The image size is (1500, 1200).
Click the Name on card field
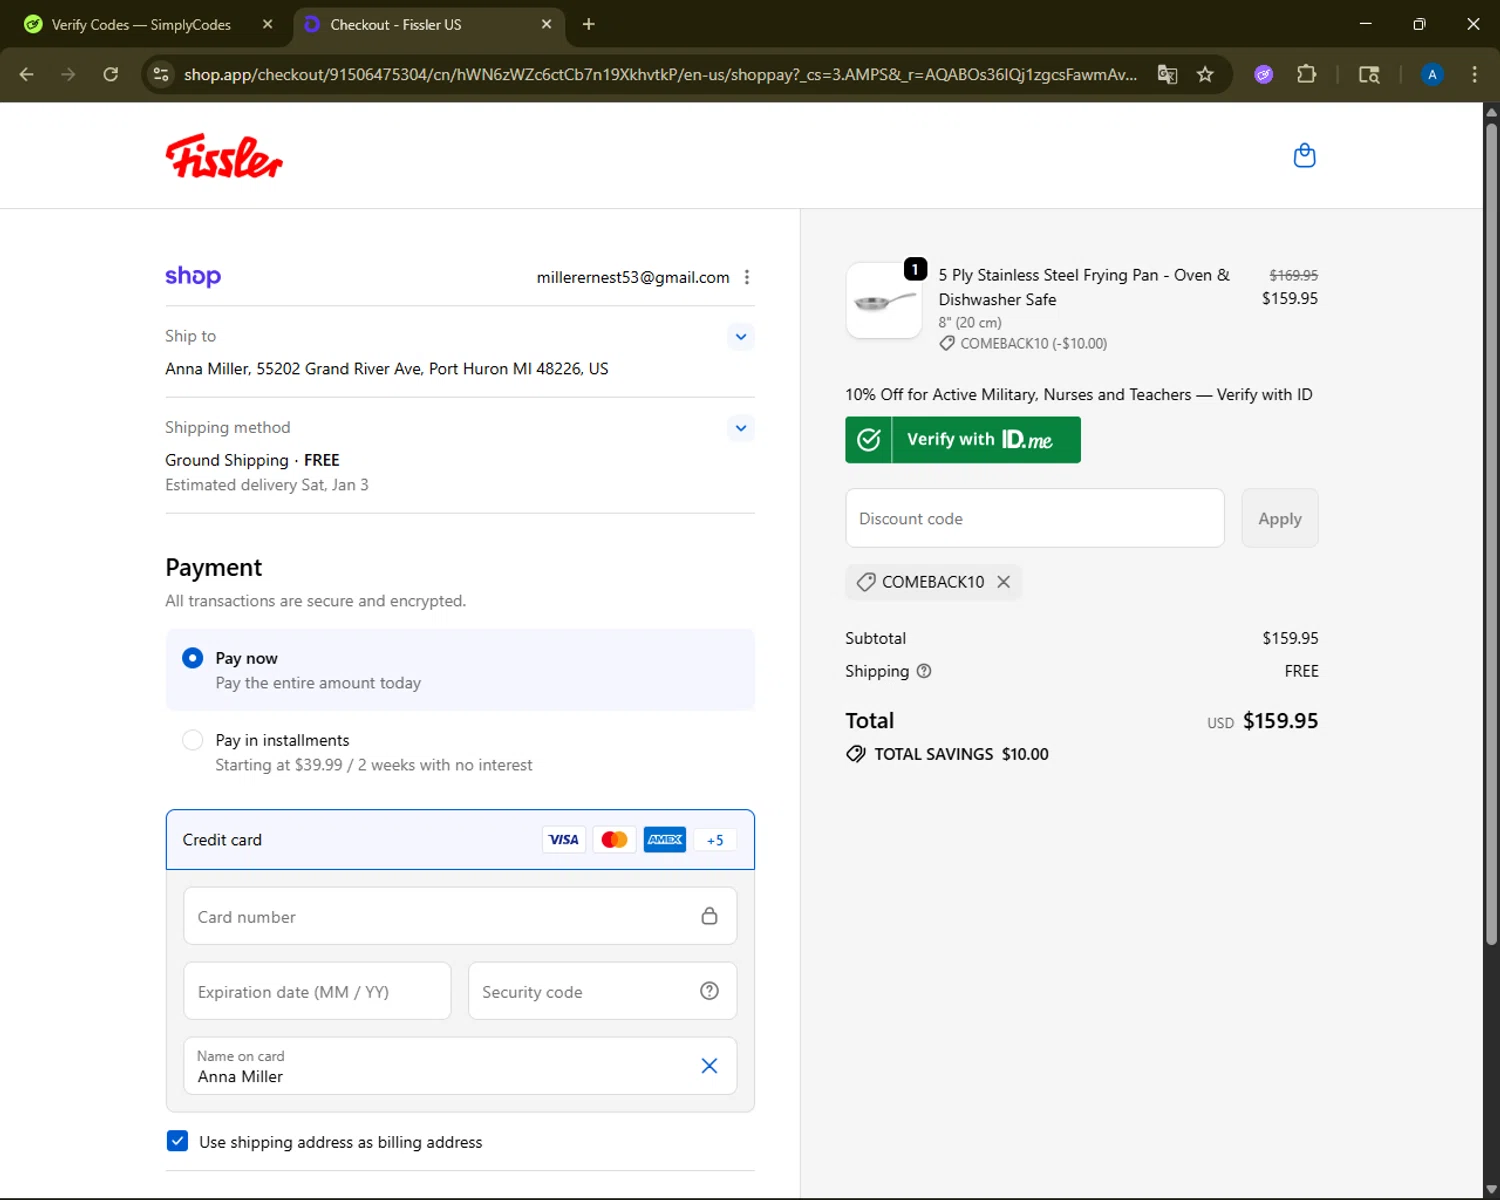460,1066
